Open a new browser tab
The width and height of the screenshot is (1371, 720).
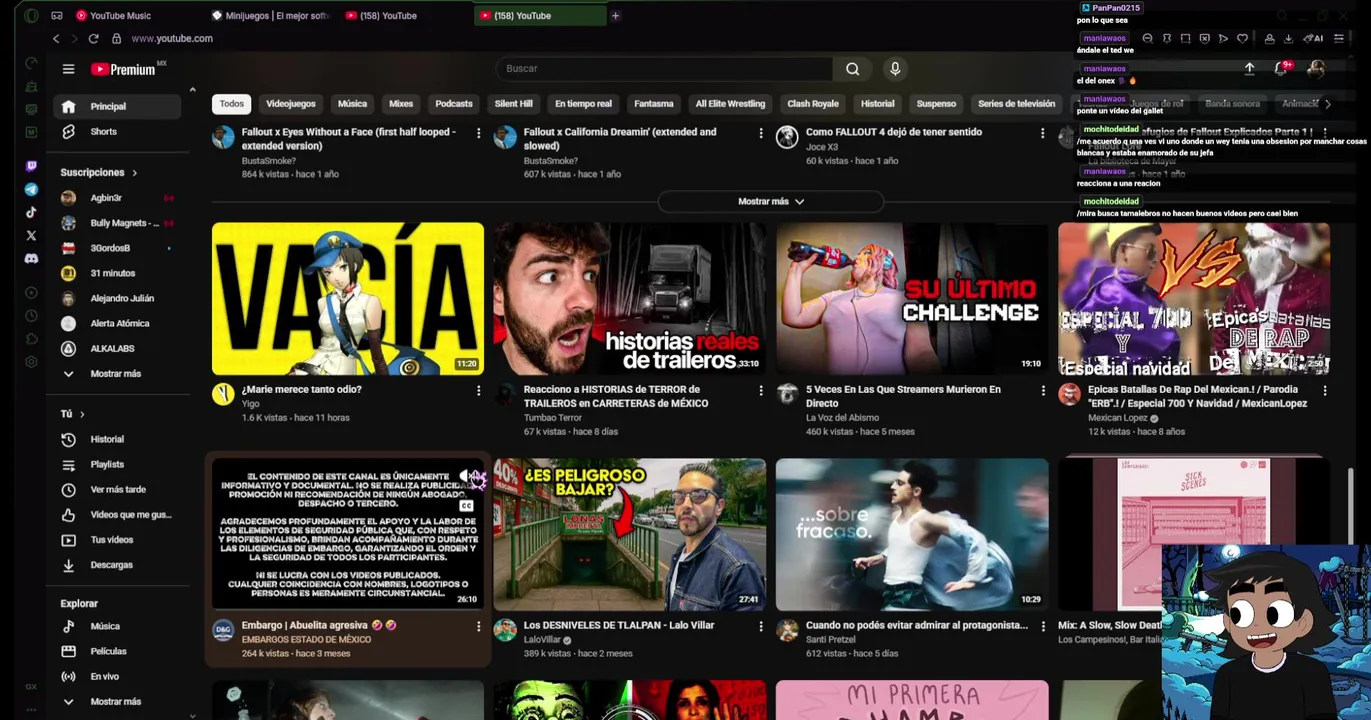point(615,16)
